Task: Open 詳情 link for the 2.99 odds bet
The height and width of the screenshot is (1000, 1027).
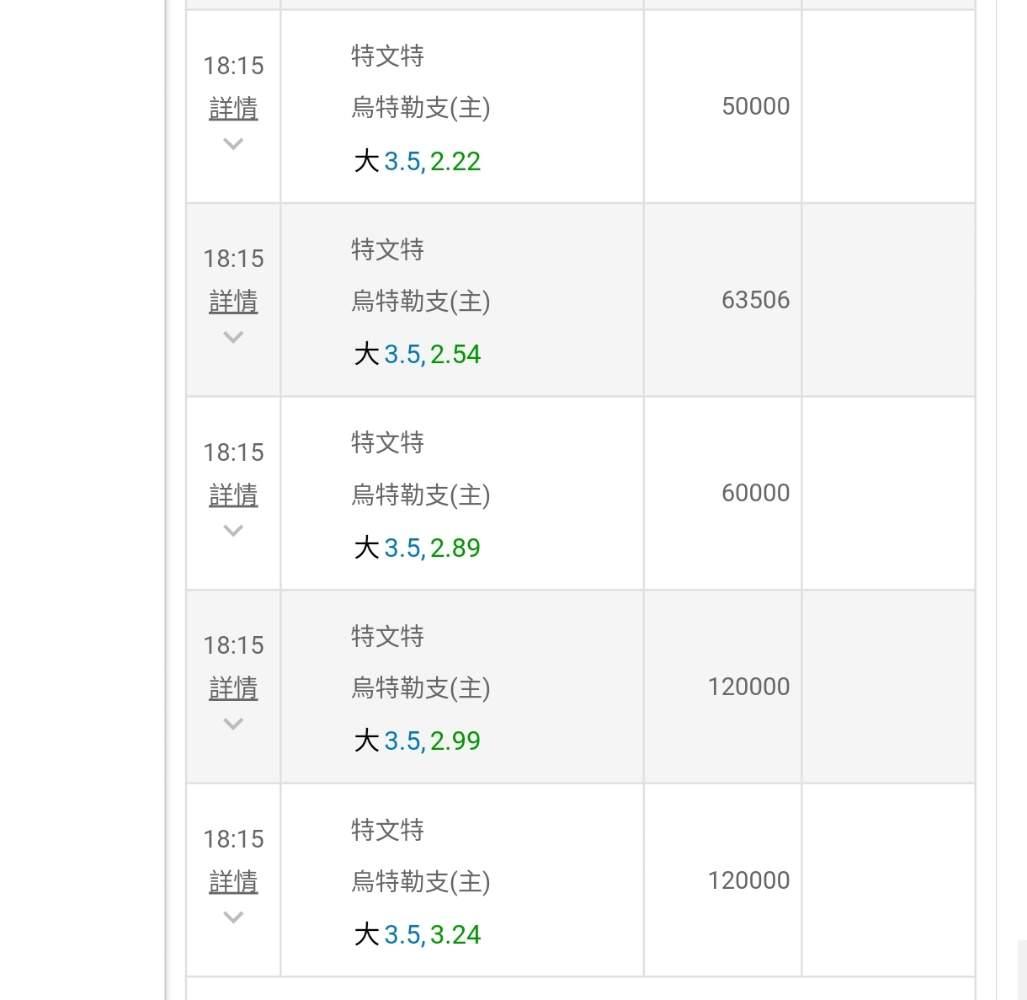Action: [233, 688]
